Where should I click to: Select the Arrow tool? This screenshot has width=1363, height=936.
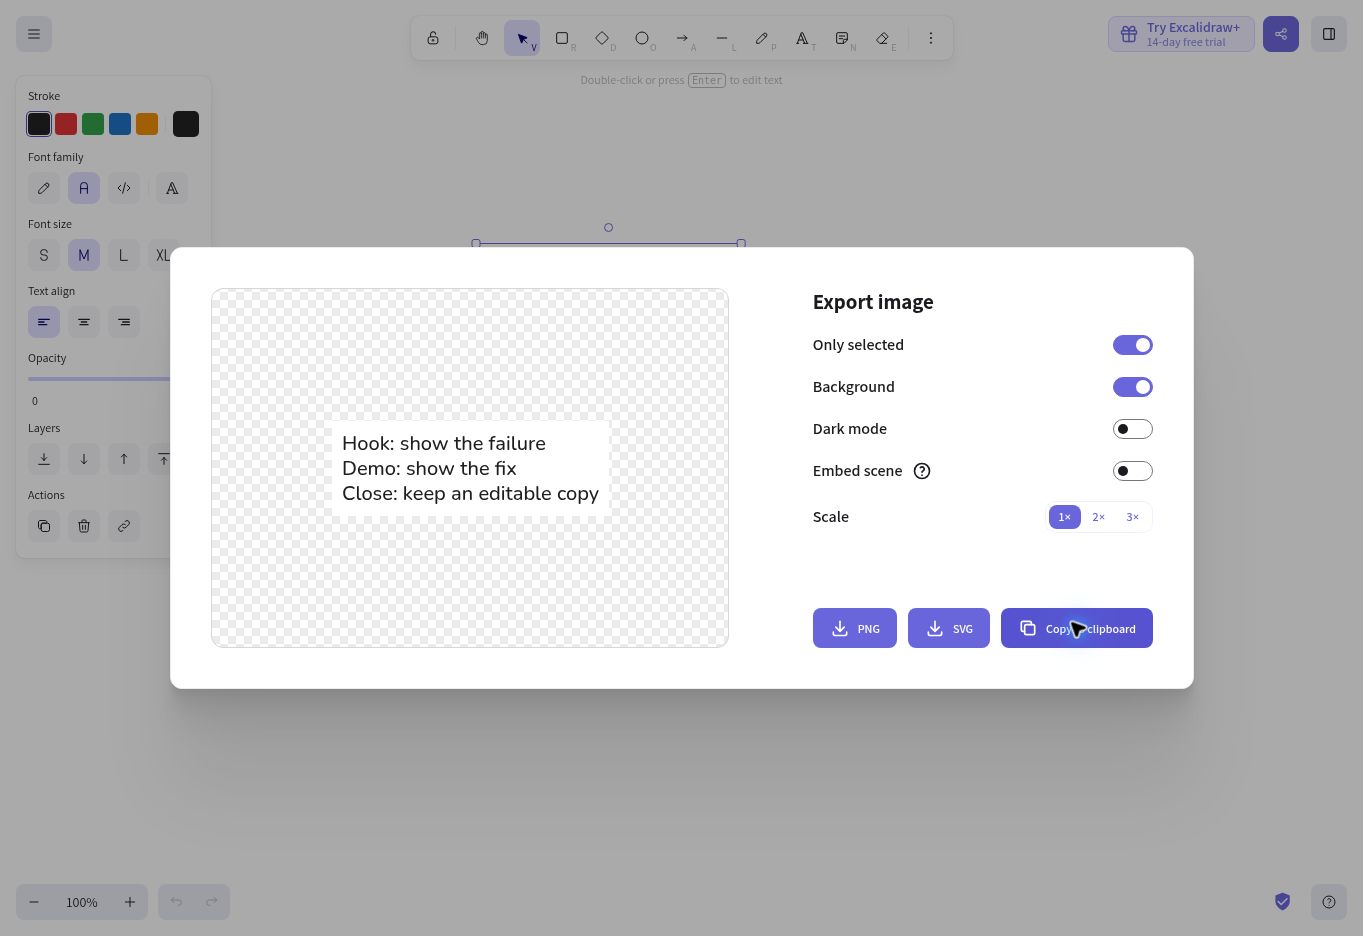682,38
